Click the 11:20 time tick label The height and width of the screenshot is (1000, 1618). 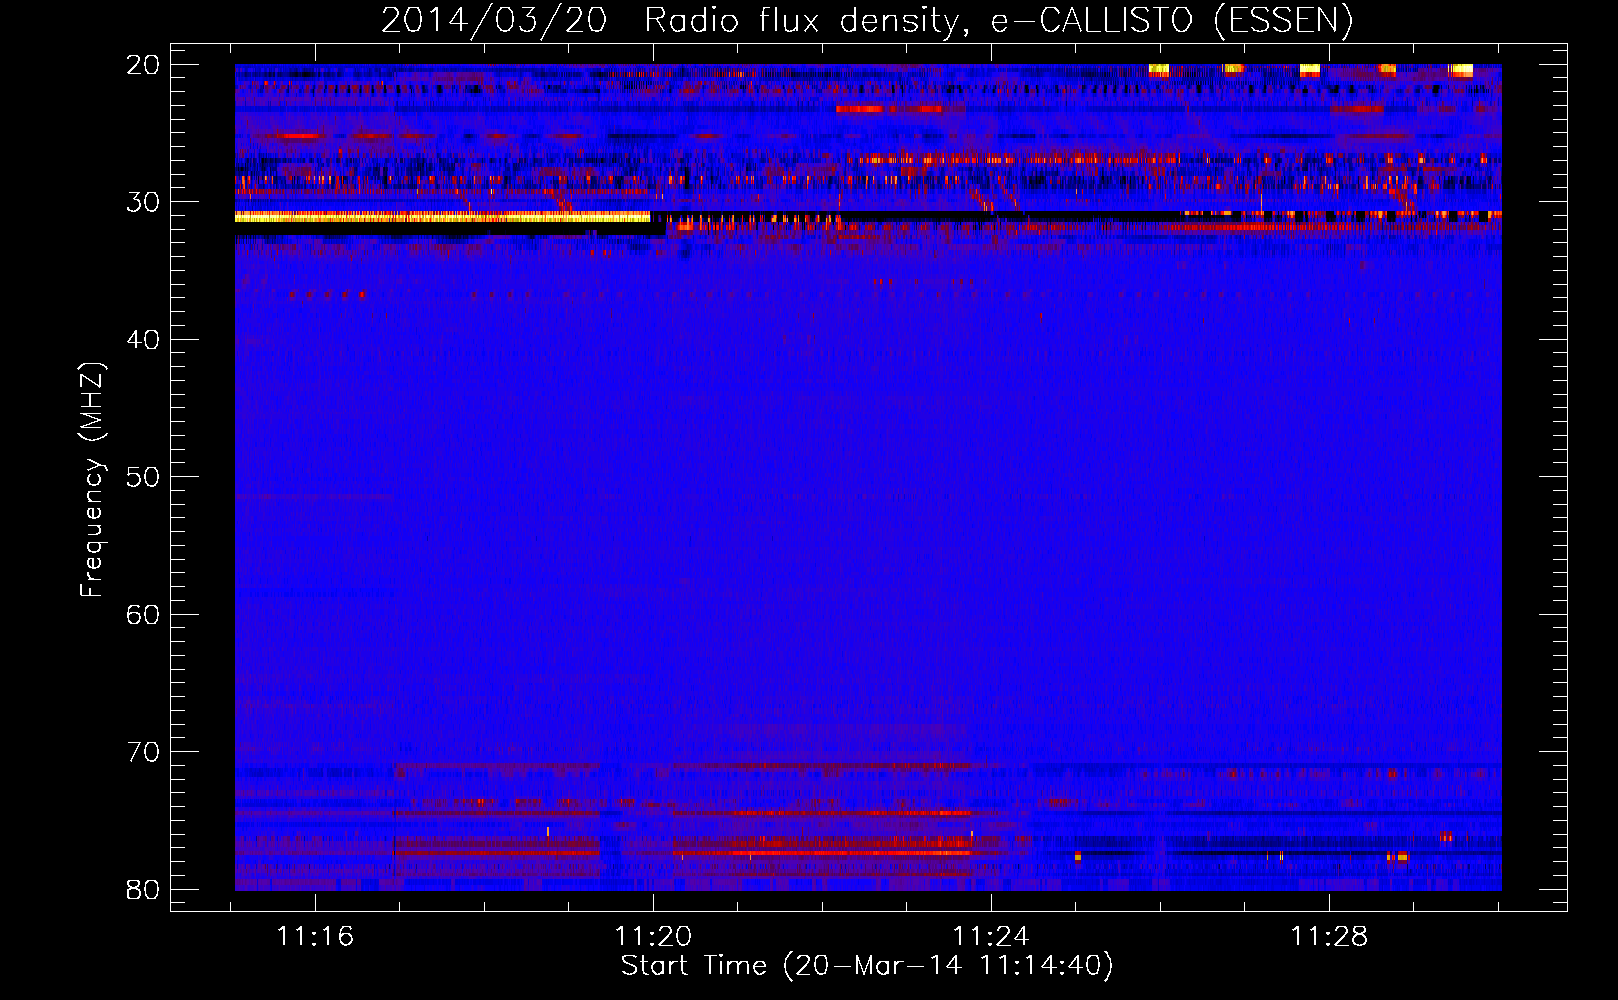click(x=653, y=937)
